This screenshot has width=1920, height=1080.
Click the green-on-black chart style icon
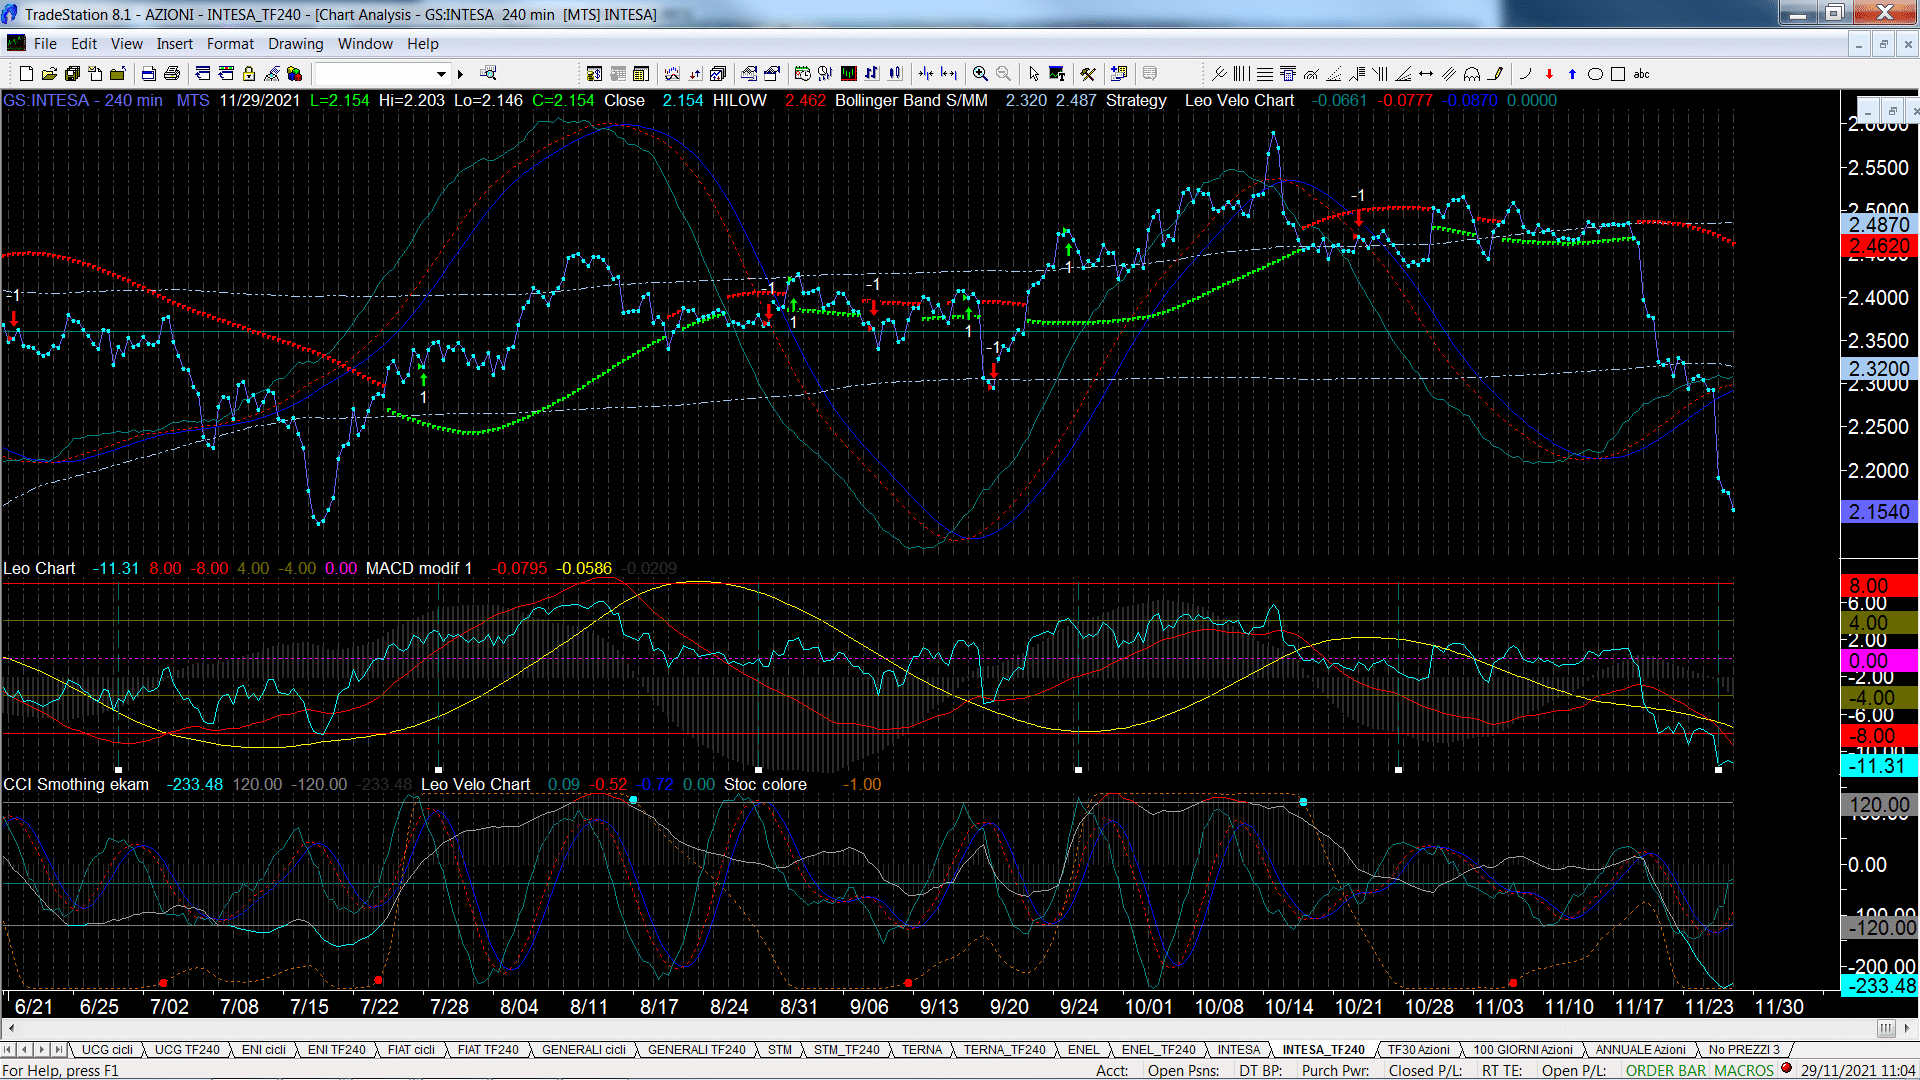pos(849,74)
